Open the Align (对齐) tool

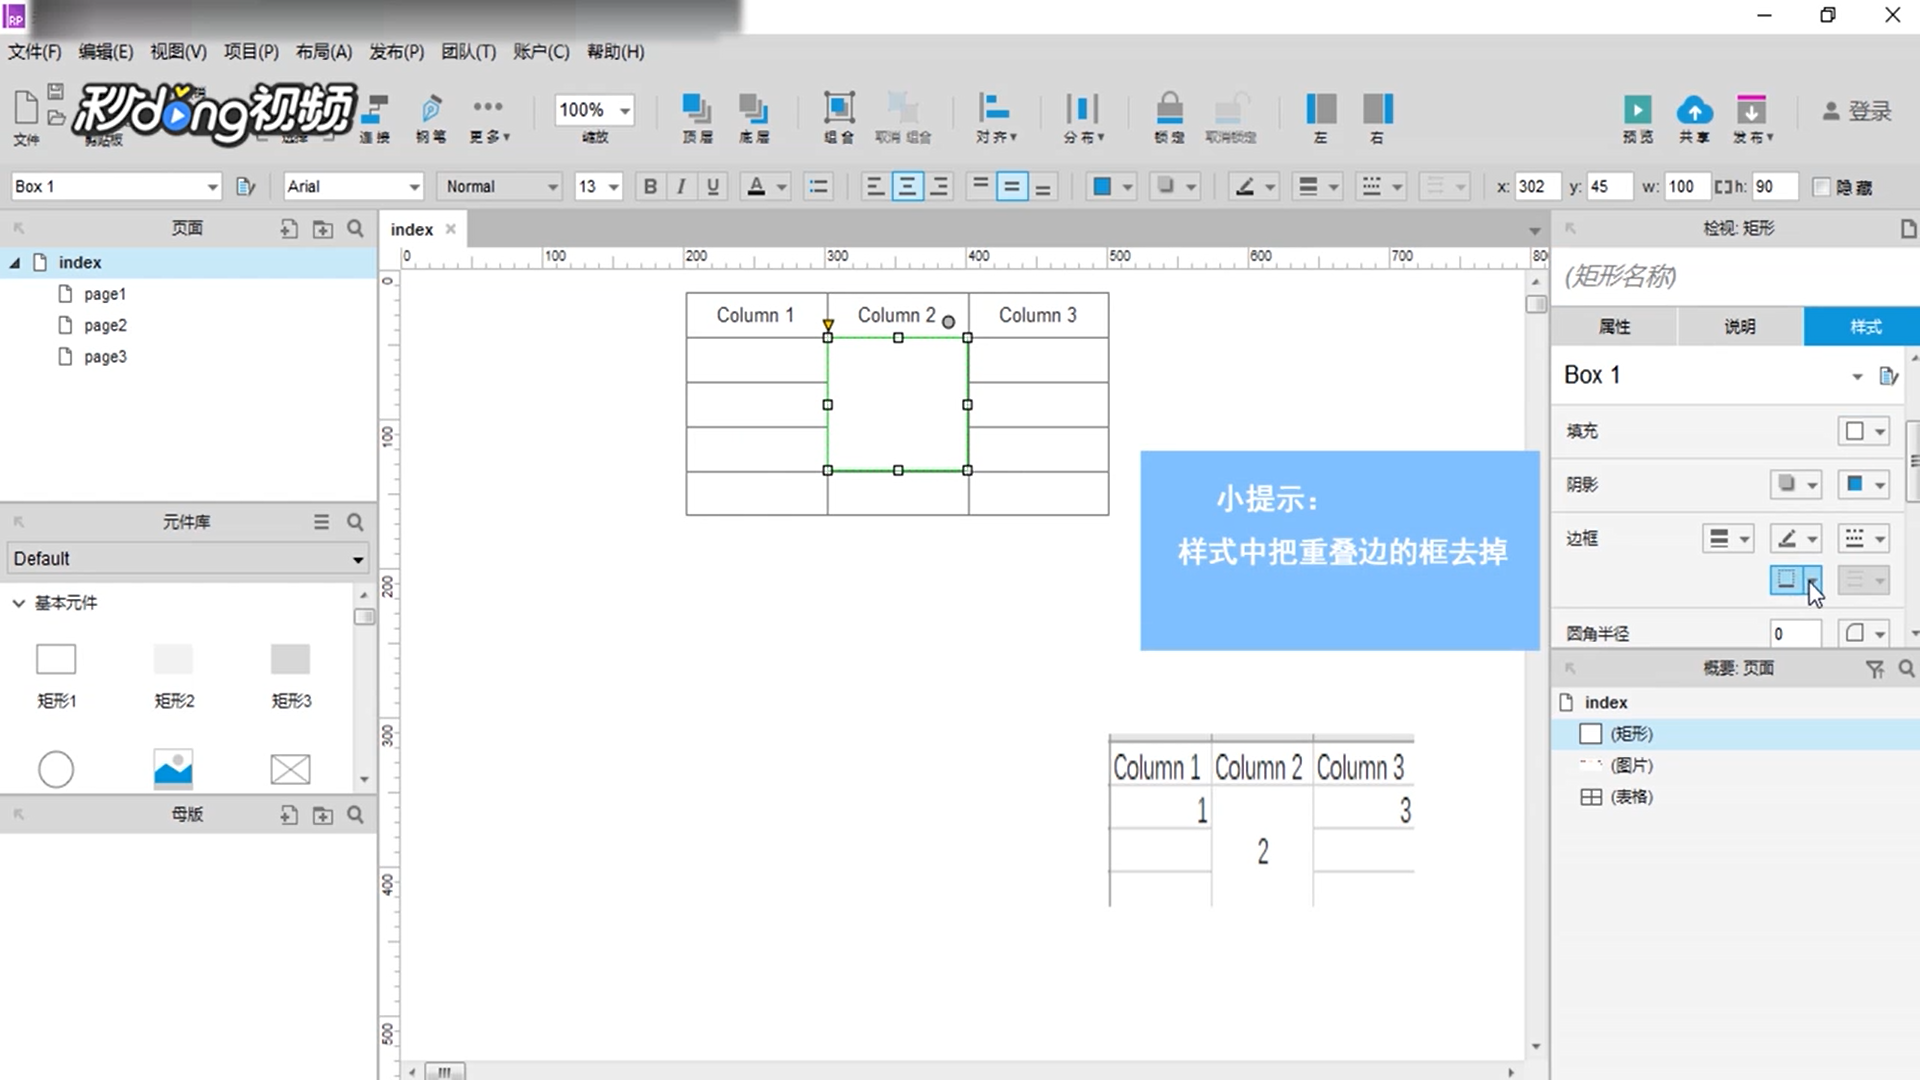(995, 108)
